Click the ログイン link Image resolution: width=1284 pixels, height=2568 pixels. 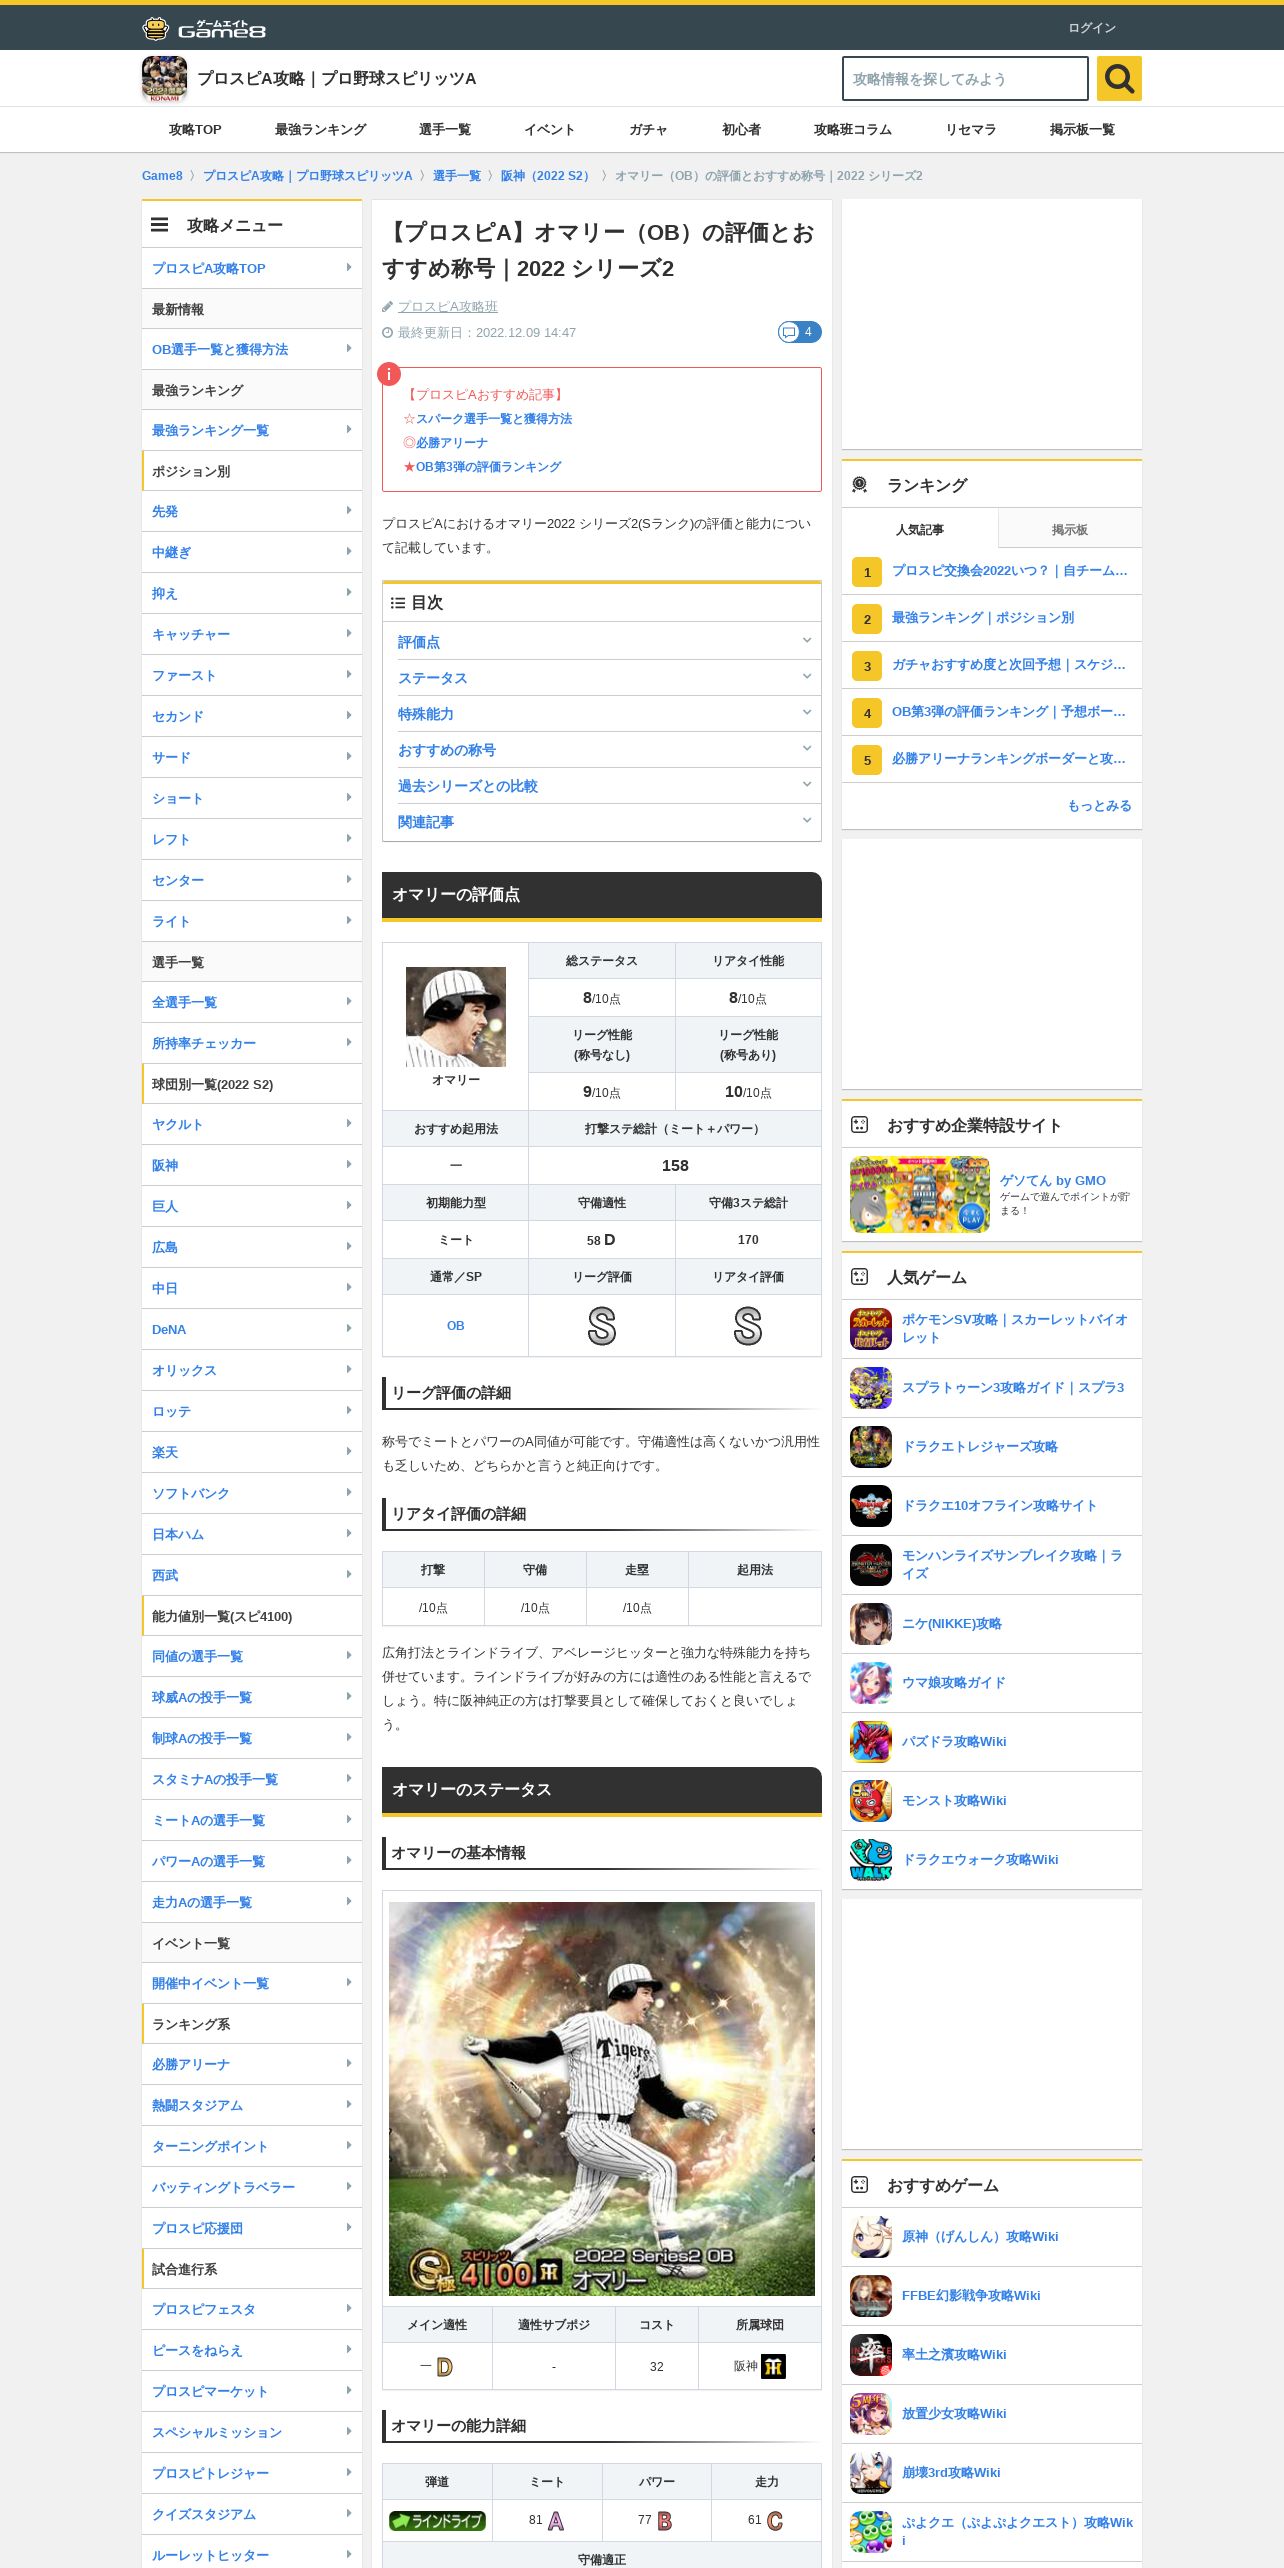point(1092,28)
